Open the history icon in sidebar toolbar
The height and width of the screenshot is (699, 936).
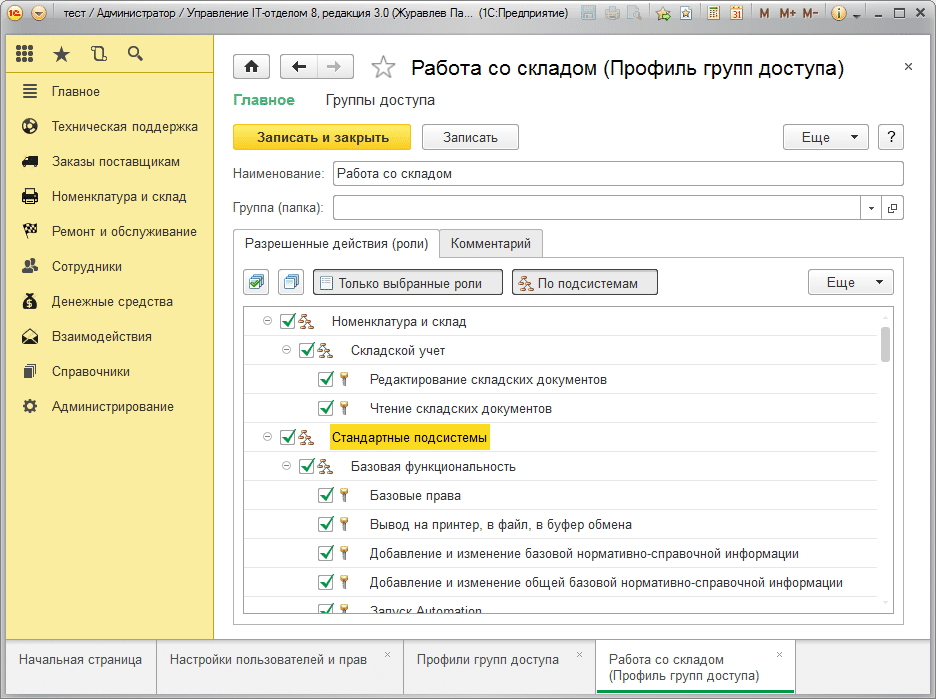click(x=99, y=54)
